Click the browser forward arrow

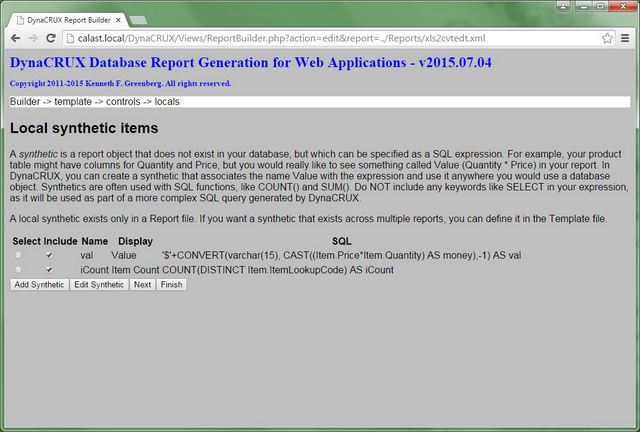[x=33, y=38]
